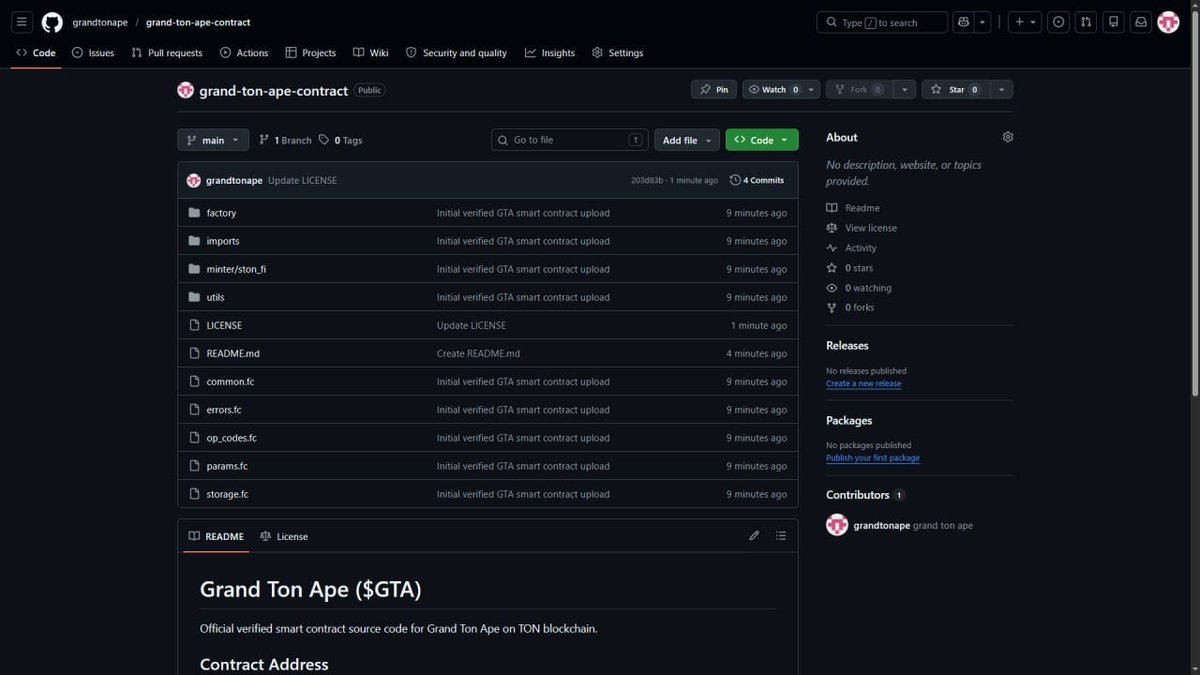Open README outline list icon
Image resolution: width=1200 pixels, height=675 pixels.
pos(781,536)
